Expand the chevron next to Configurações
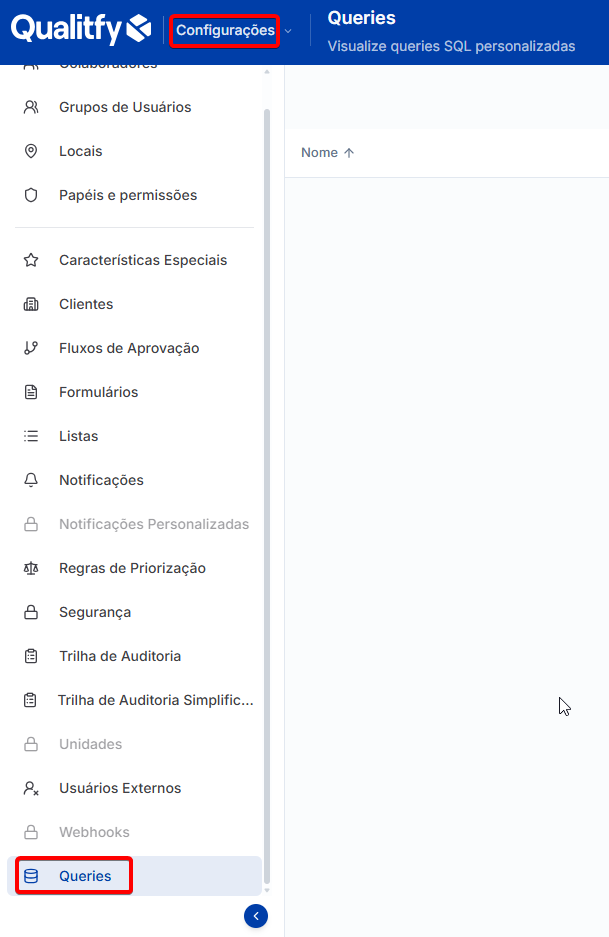609x937 pixels. [x=288, y=31]
